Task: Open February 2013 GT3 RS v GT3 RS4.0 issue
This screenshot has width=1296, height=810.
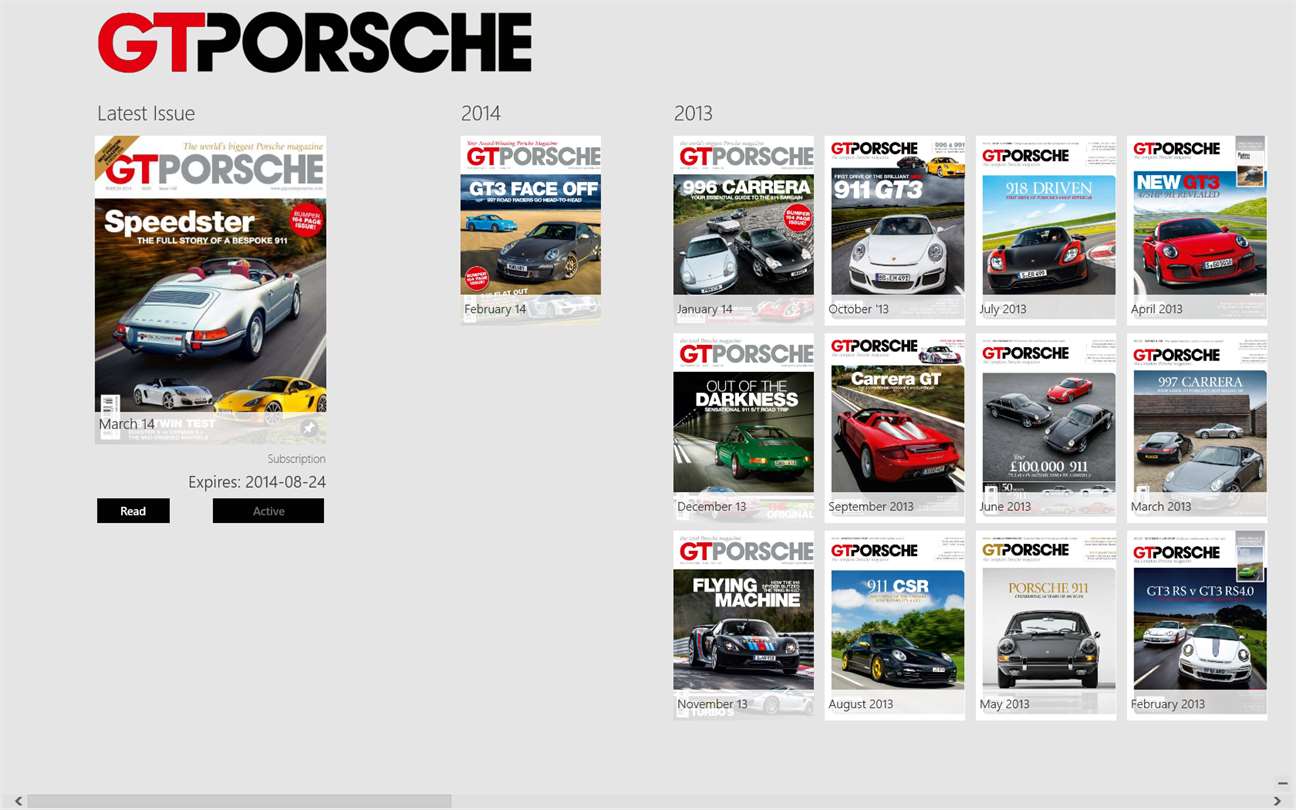Action: (x=1197, y=625)
